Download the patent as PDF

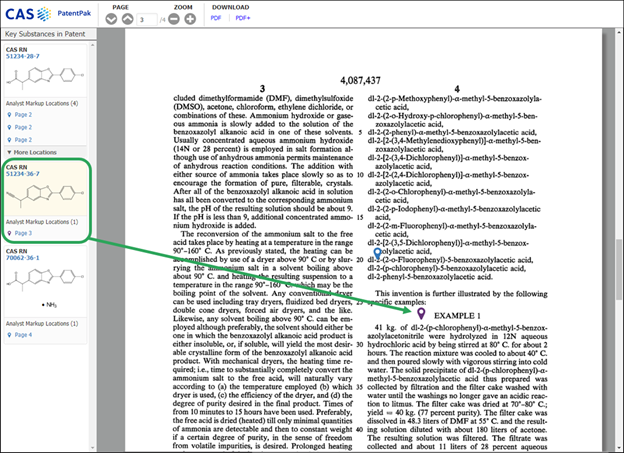[x=216, y=18]
